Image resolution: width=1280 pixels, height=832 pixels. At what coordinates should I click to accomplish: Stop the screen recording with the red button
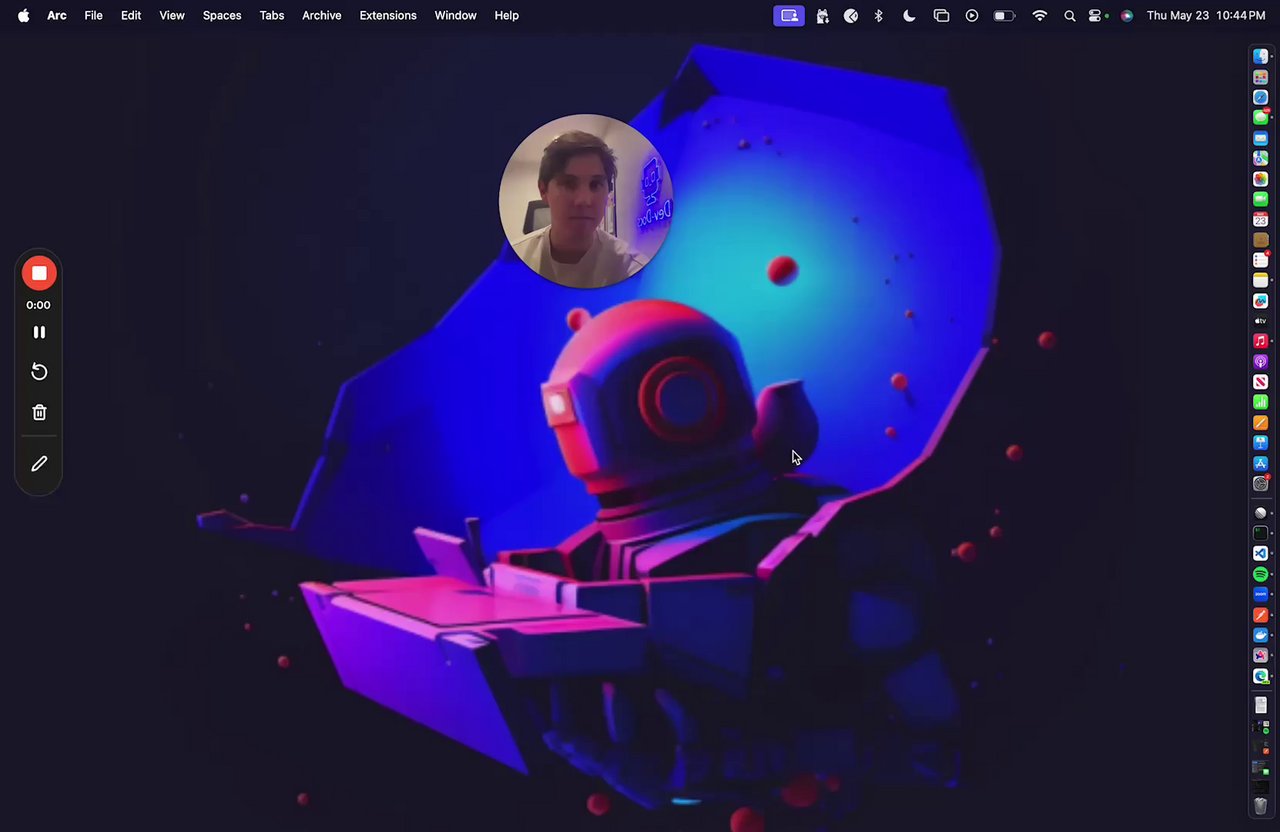click(39, 273)
